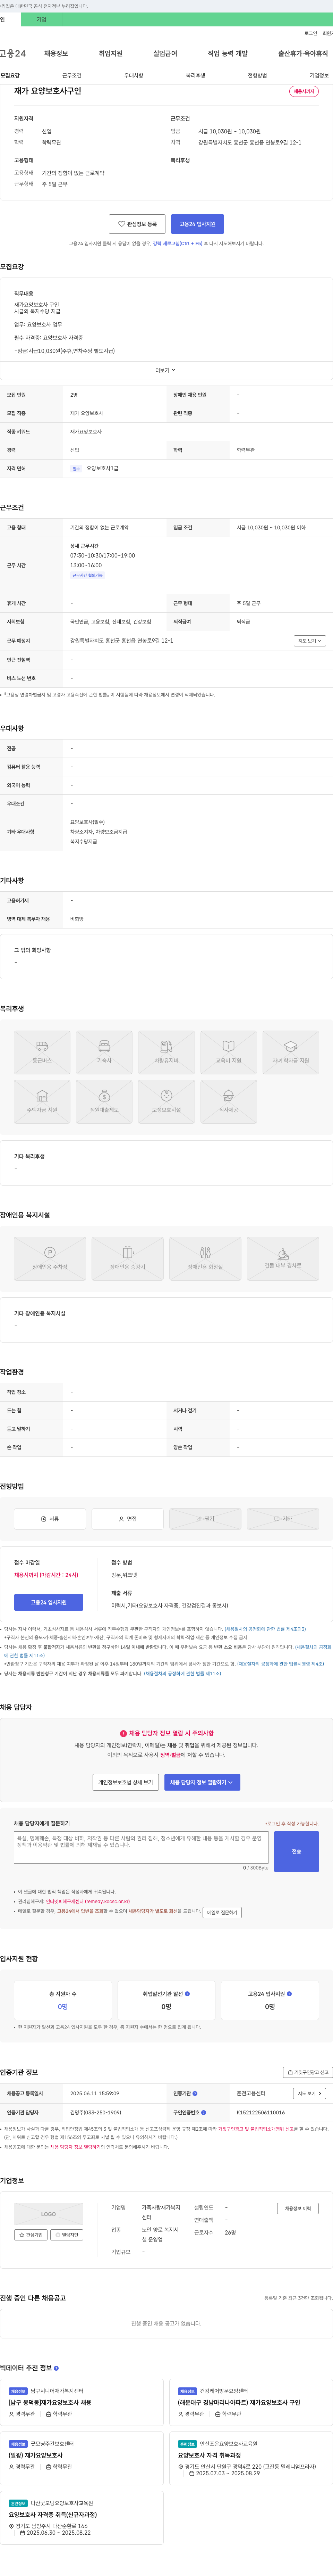Click the 고용24 site logo
Screen dimensions: 333x2576
coord(13,53)
